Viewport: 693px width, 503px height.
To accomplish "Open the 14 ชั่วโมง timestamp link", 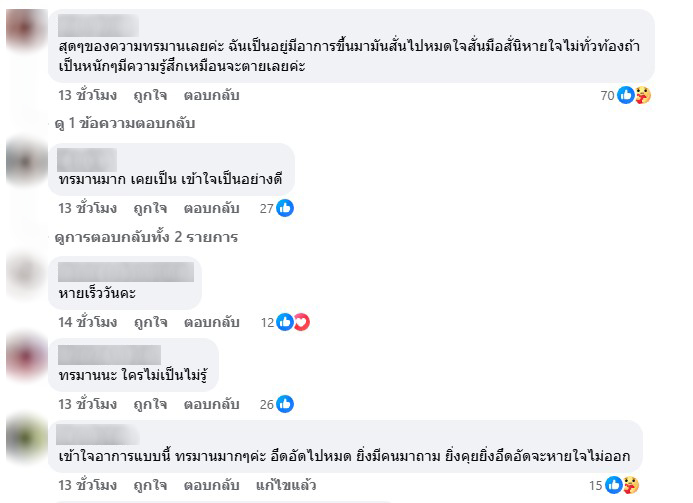I will 88,322.
